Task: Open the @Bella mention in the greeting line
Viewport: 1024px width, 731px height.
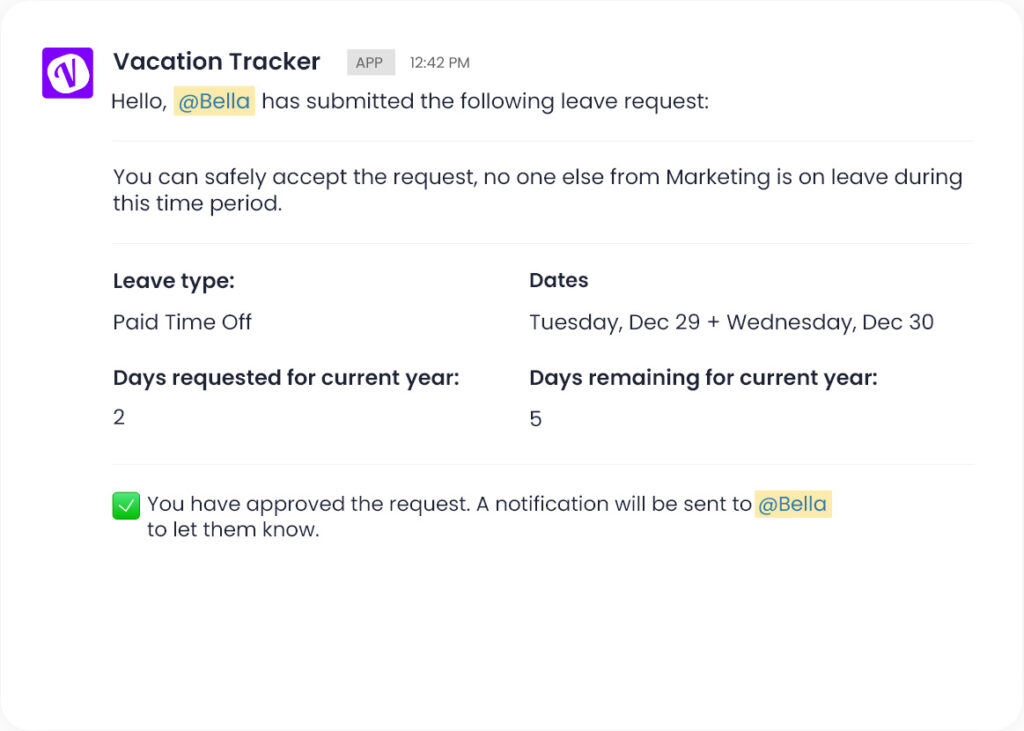Action: (214, 101)
